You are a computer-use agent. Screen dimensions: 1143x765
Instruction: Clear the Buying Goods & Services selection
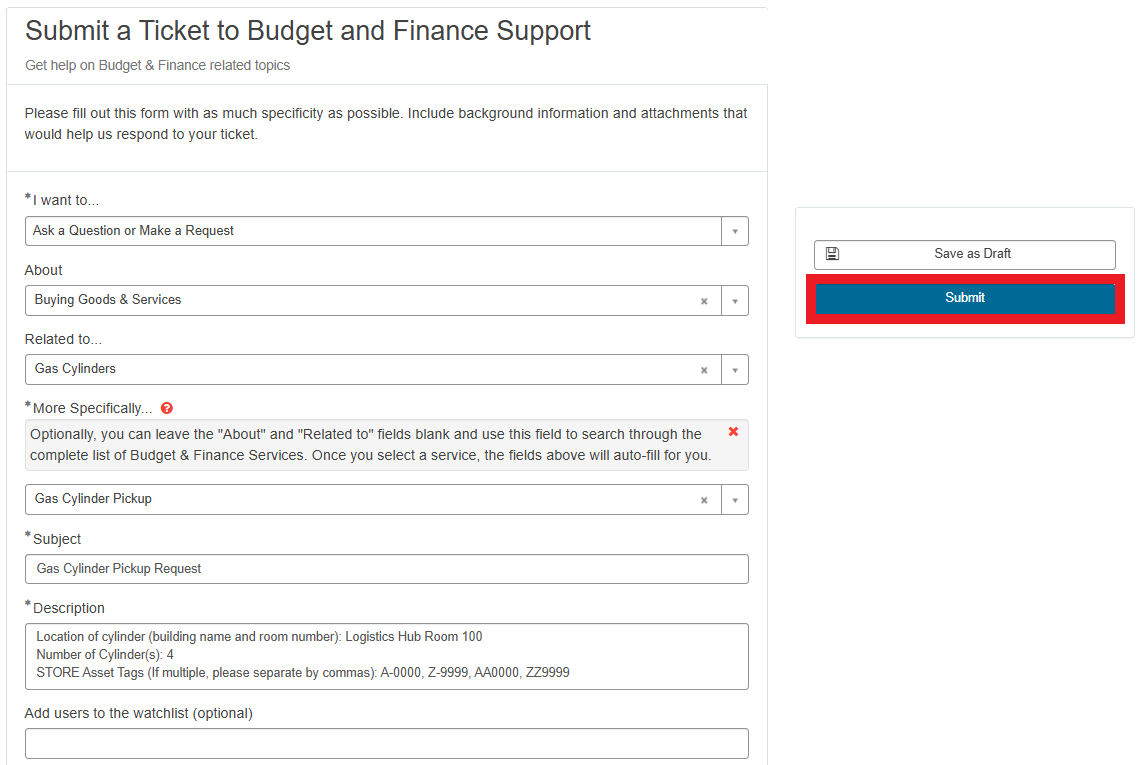coord(704,301)
